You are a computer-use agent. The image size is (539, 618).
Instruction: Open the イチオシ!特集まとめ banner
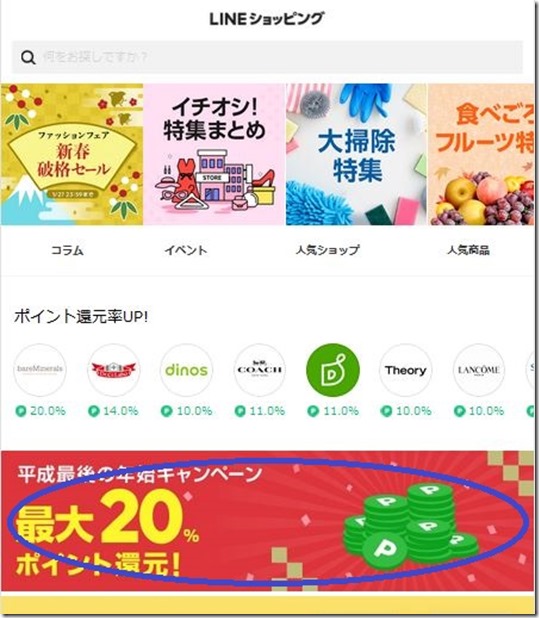[214, 154]
